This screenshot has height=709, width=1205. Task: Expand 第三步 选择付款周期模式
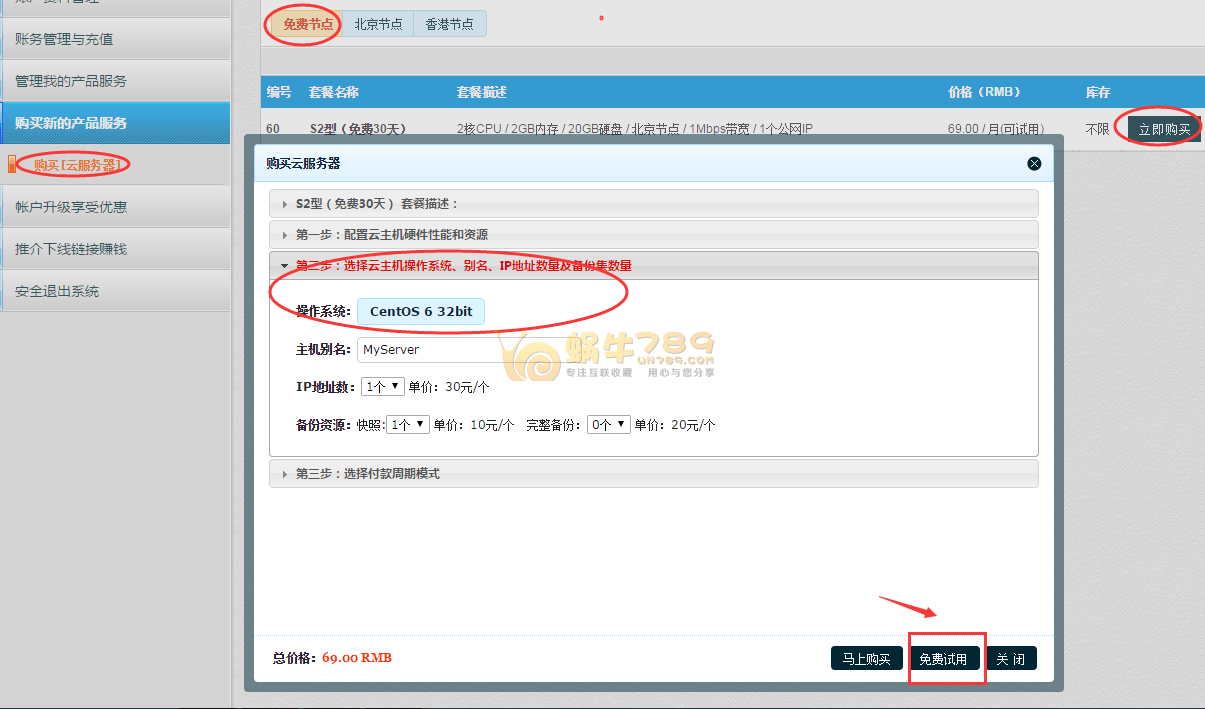[654, 473]
